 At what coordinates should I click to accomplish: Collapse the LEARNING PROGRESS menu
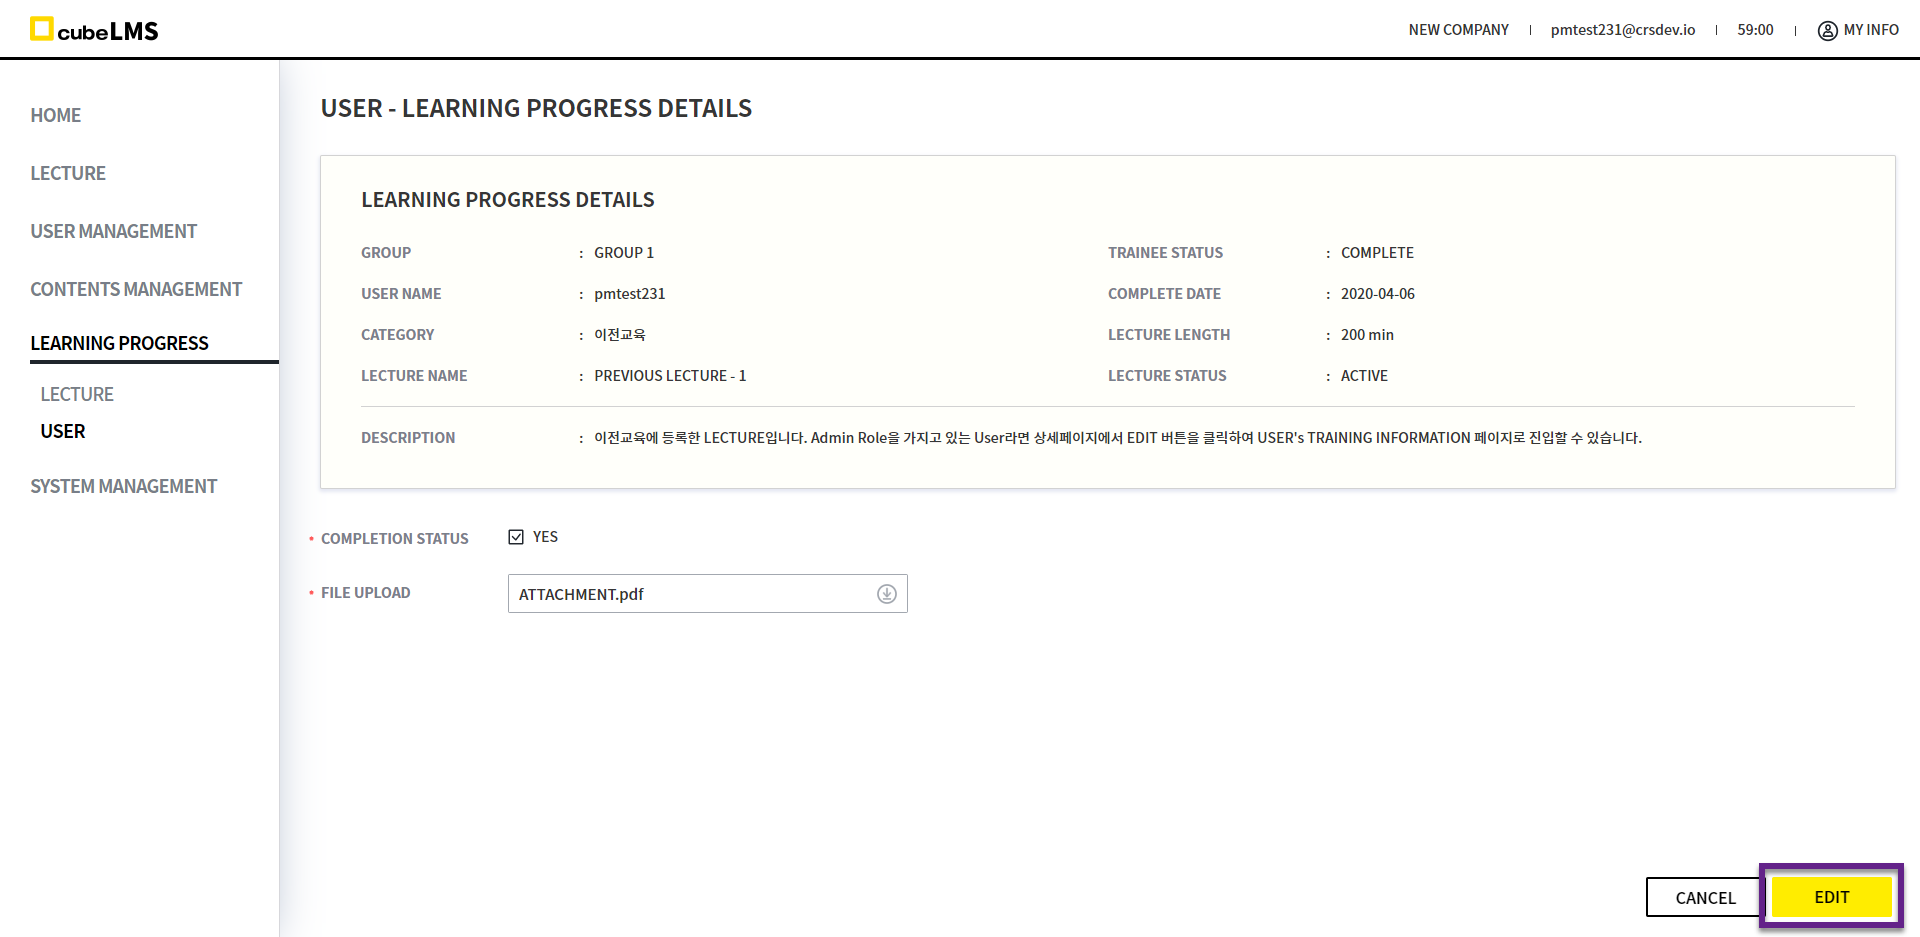coord(119,343)
